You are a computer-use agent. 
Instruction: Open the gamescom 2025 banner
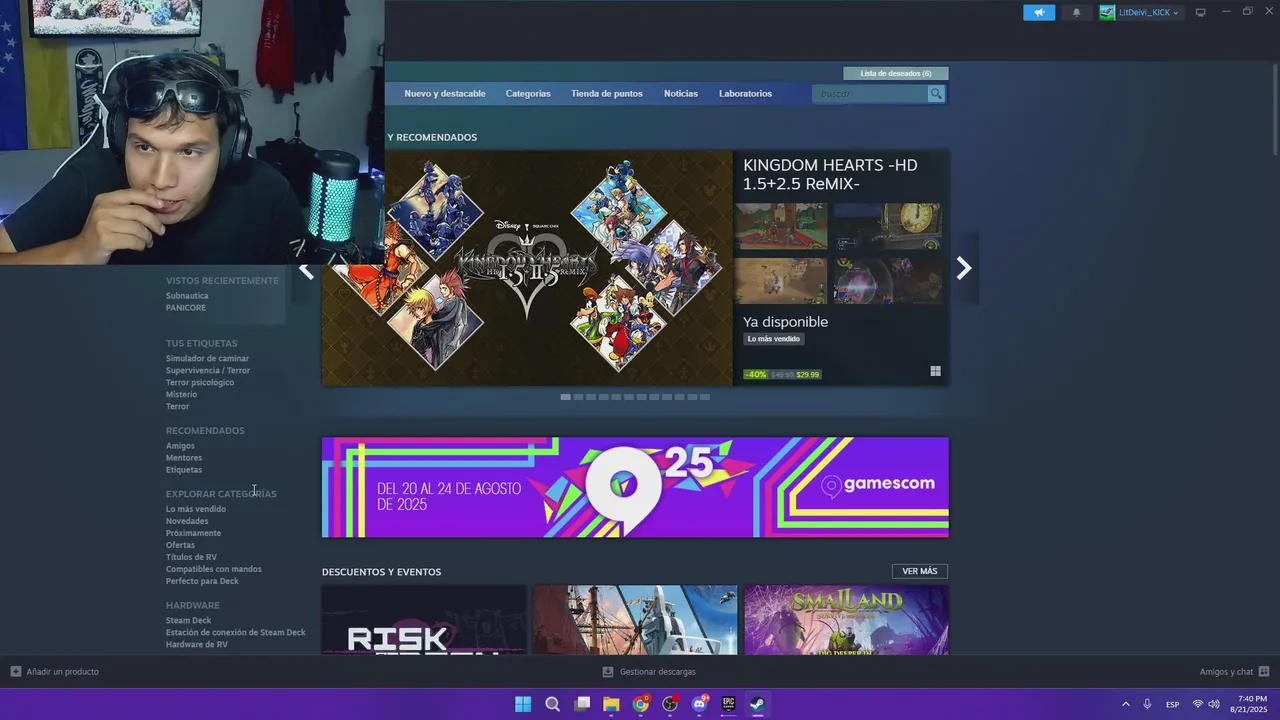tap(635, 487)
